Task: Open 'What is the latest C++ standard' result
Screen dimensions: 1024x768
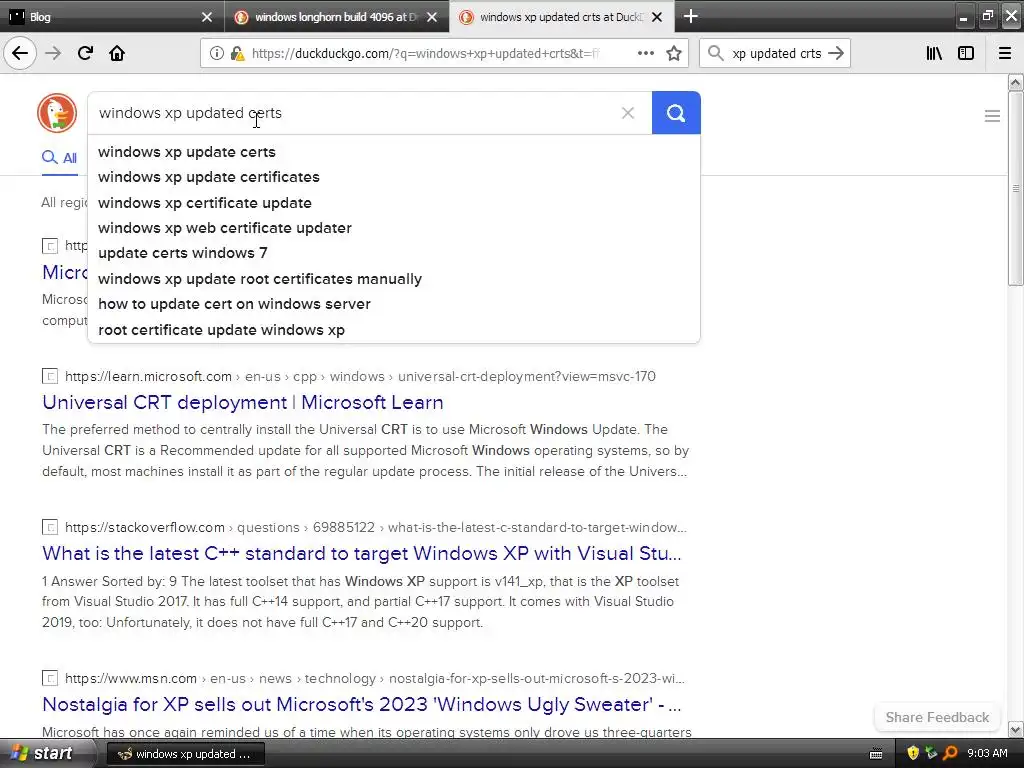Action: click(362, 553)
